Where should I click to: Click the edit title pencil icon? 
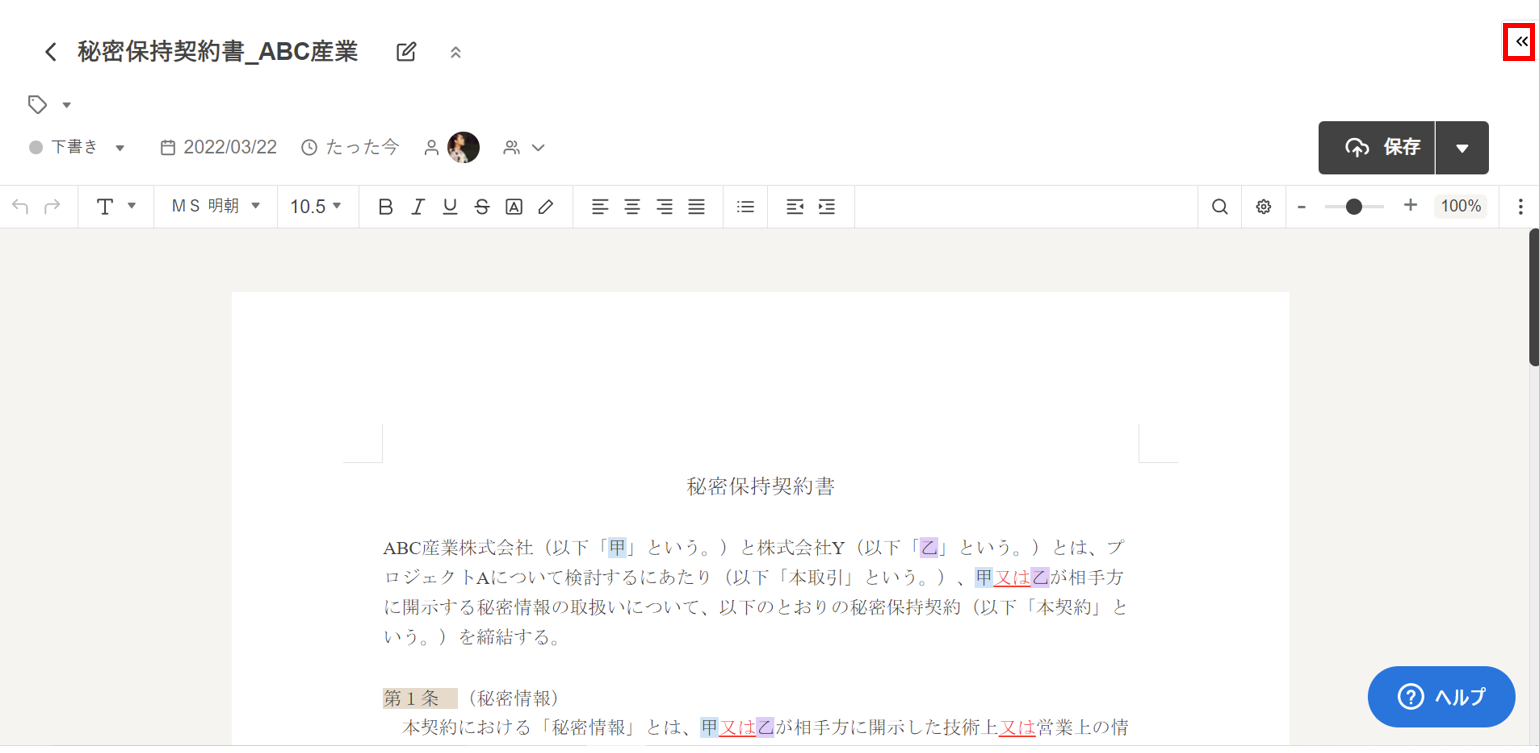[x=406, y=52]
